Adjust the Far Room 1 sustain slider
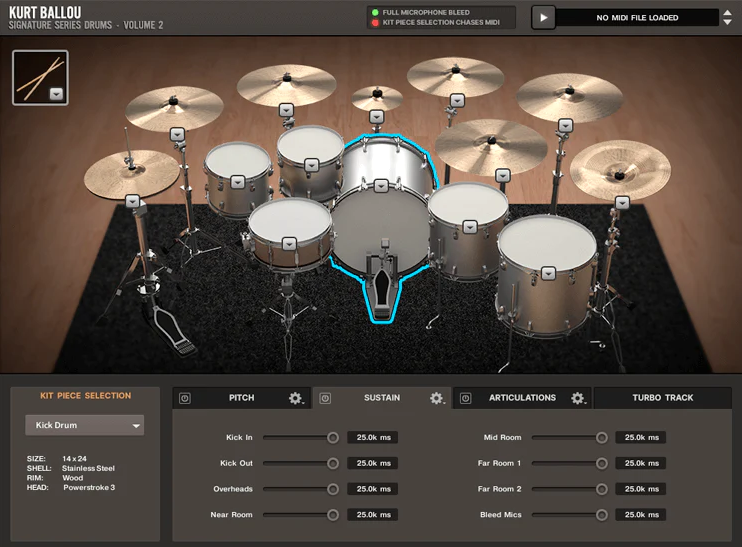 tap(601, 463)
